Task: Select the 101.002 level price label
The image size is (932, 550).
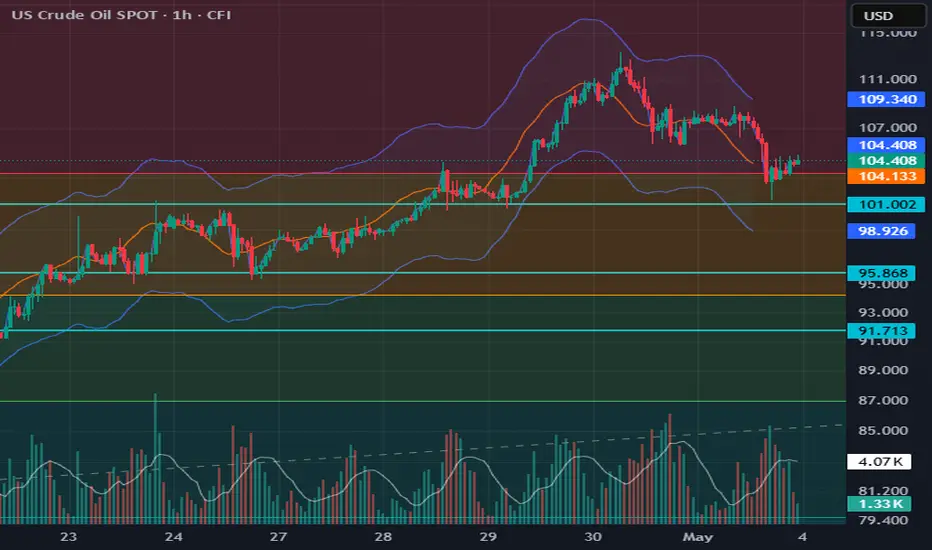Action: (886, 205)
